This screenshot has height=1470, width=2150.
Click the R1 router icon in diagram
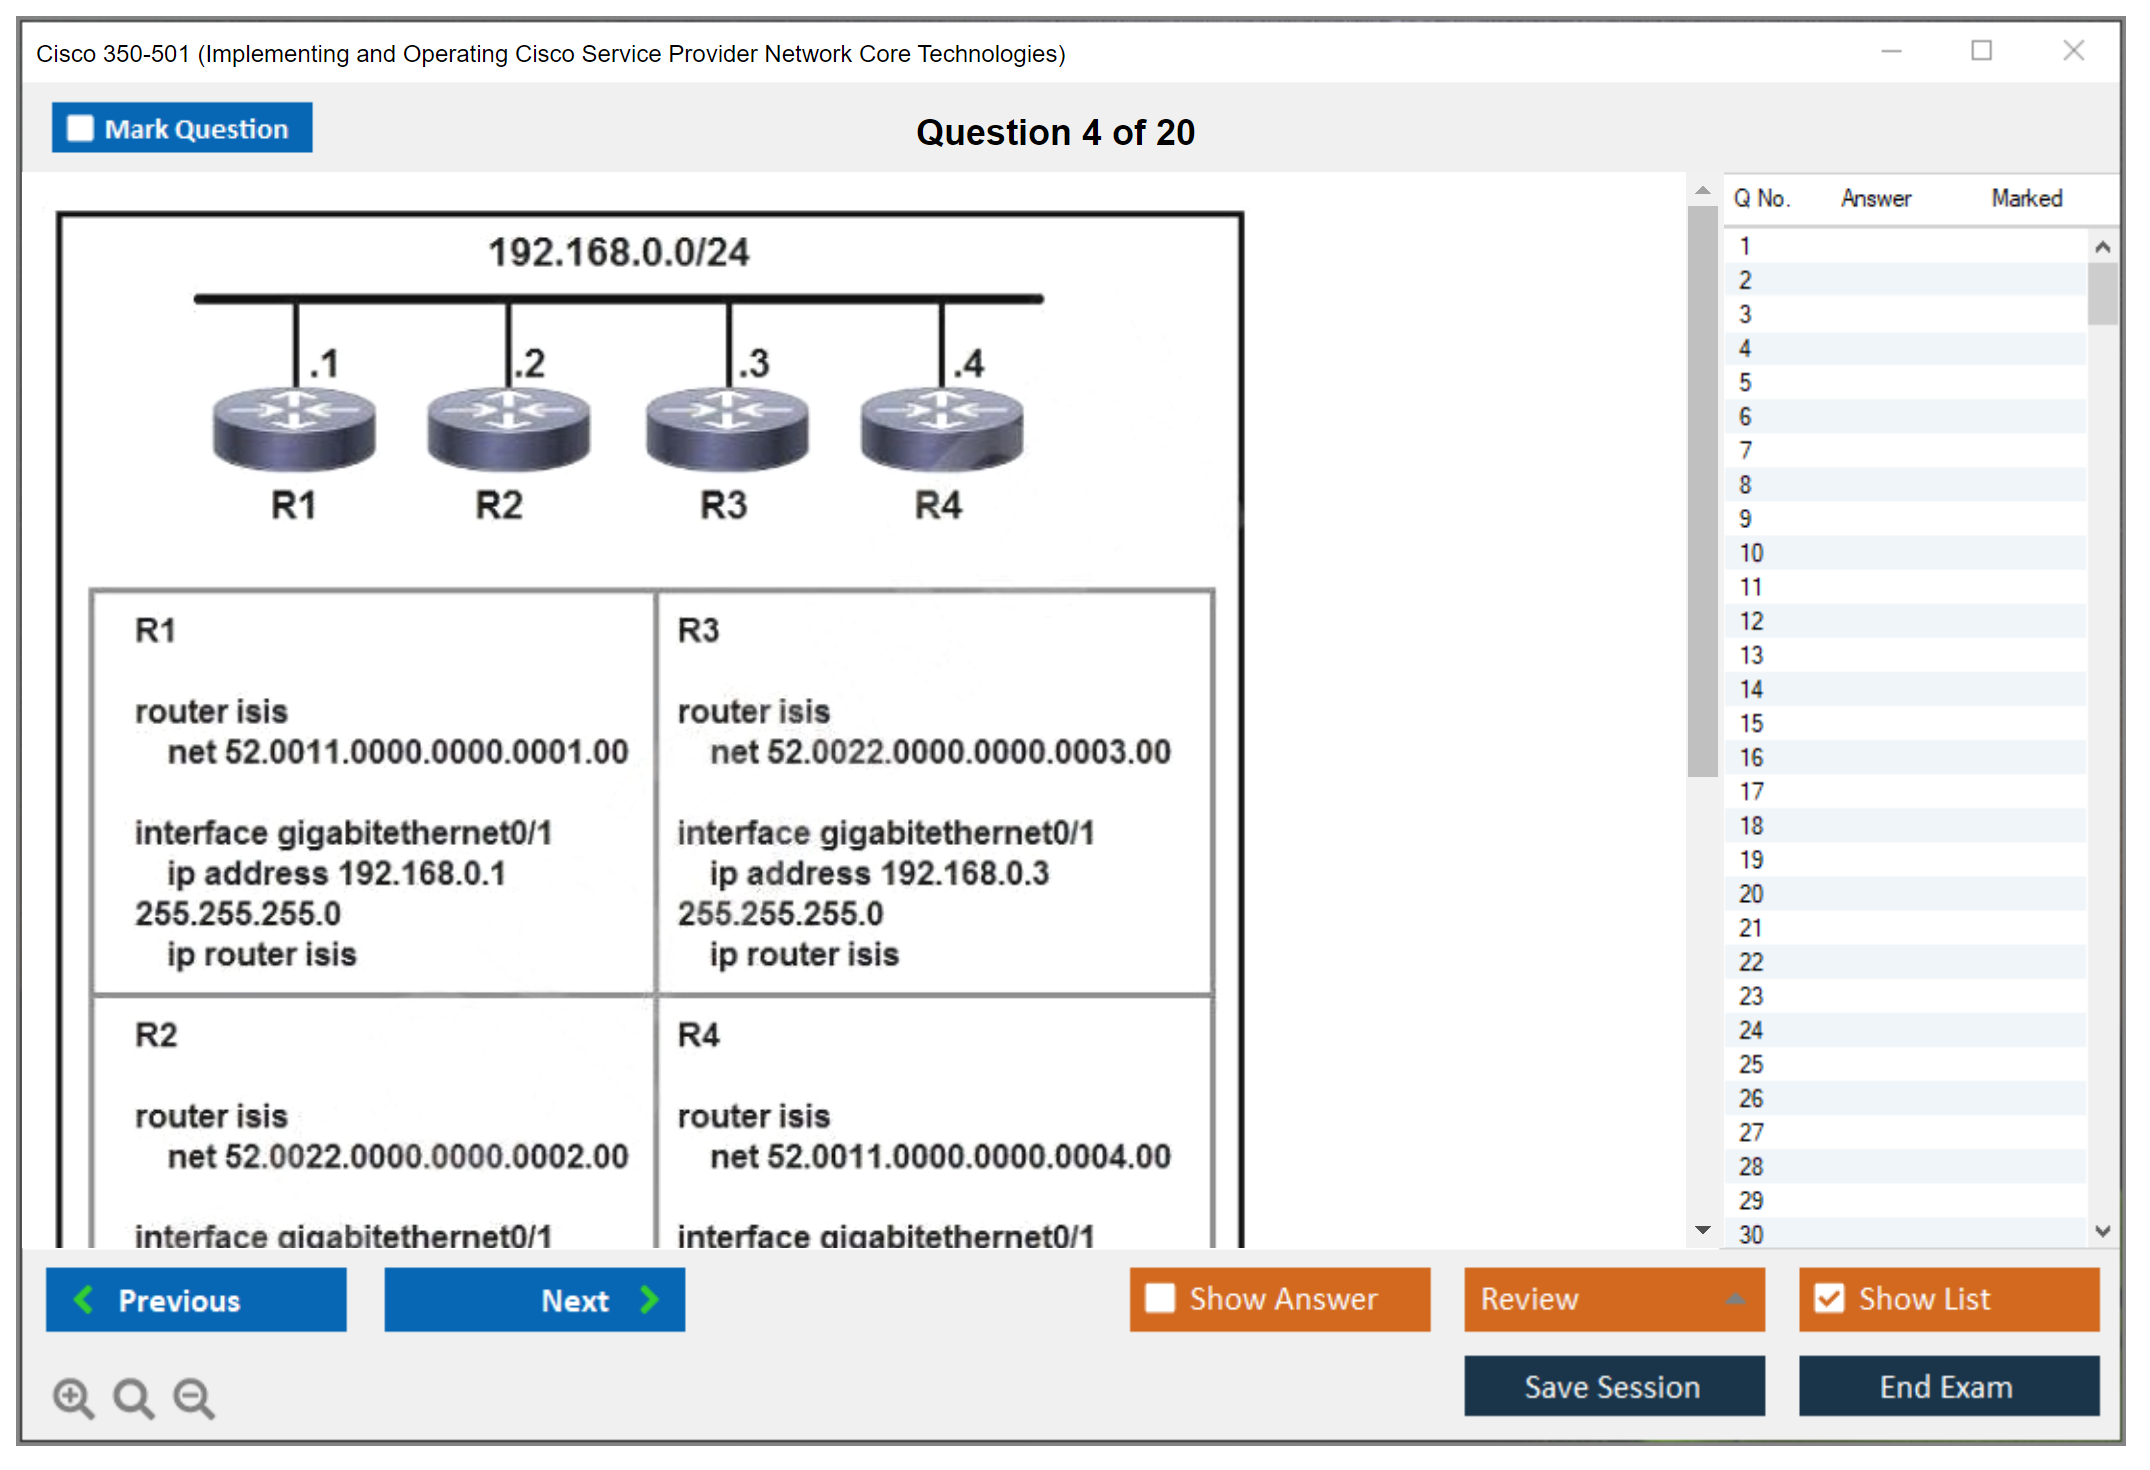coord(294,430)
